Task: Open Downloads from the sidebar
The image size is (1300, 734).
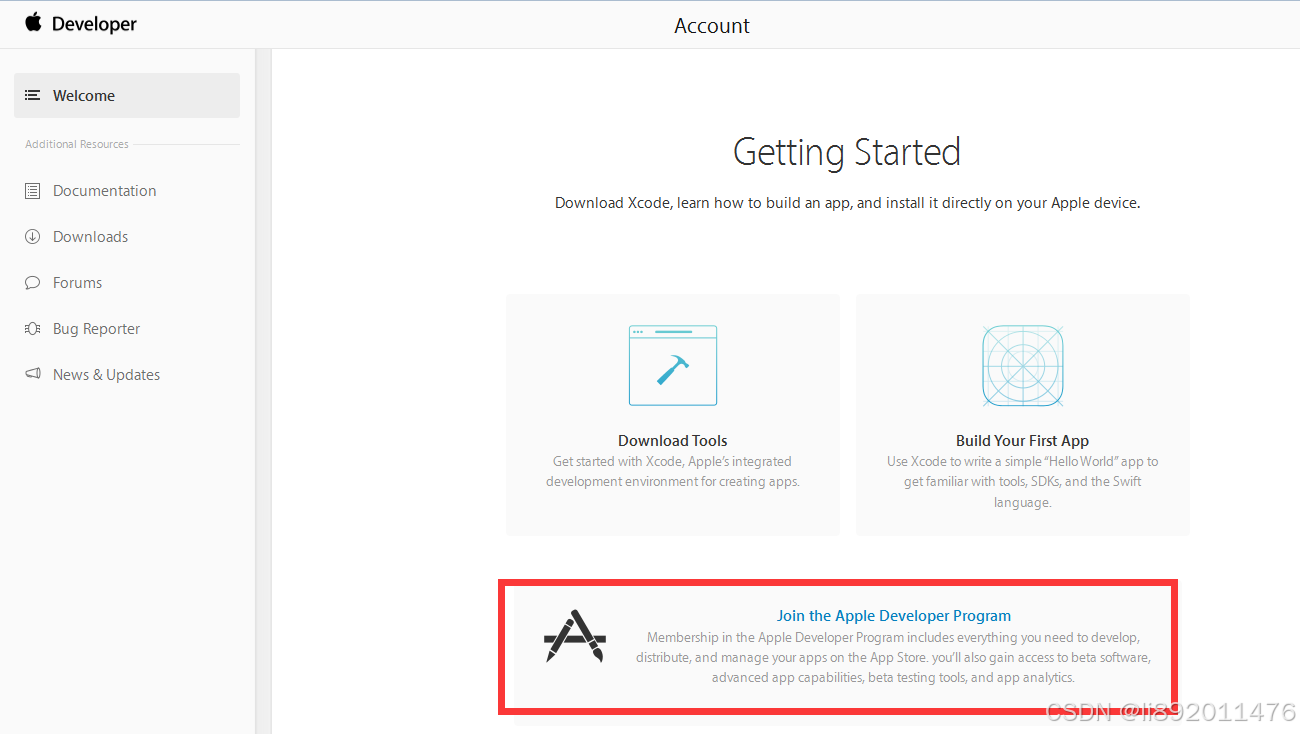Action: click(90, 237)
